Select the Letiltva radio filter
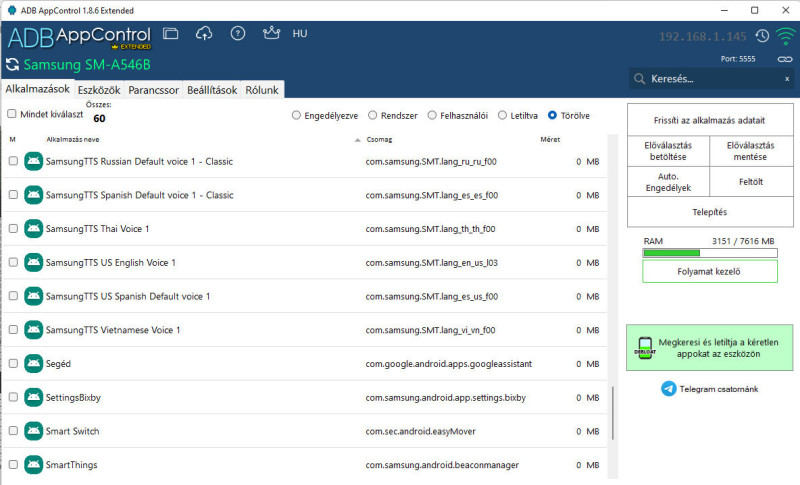Viewport: 800px width, 485px height. pyautogui.click(x=502, y=115)
